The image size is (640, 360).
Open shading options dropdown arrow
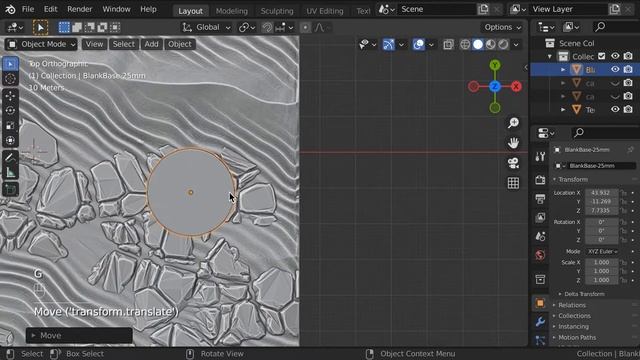tap(516, 44)
